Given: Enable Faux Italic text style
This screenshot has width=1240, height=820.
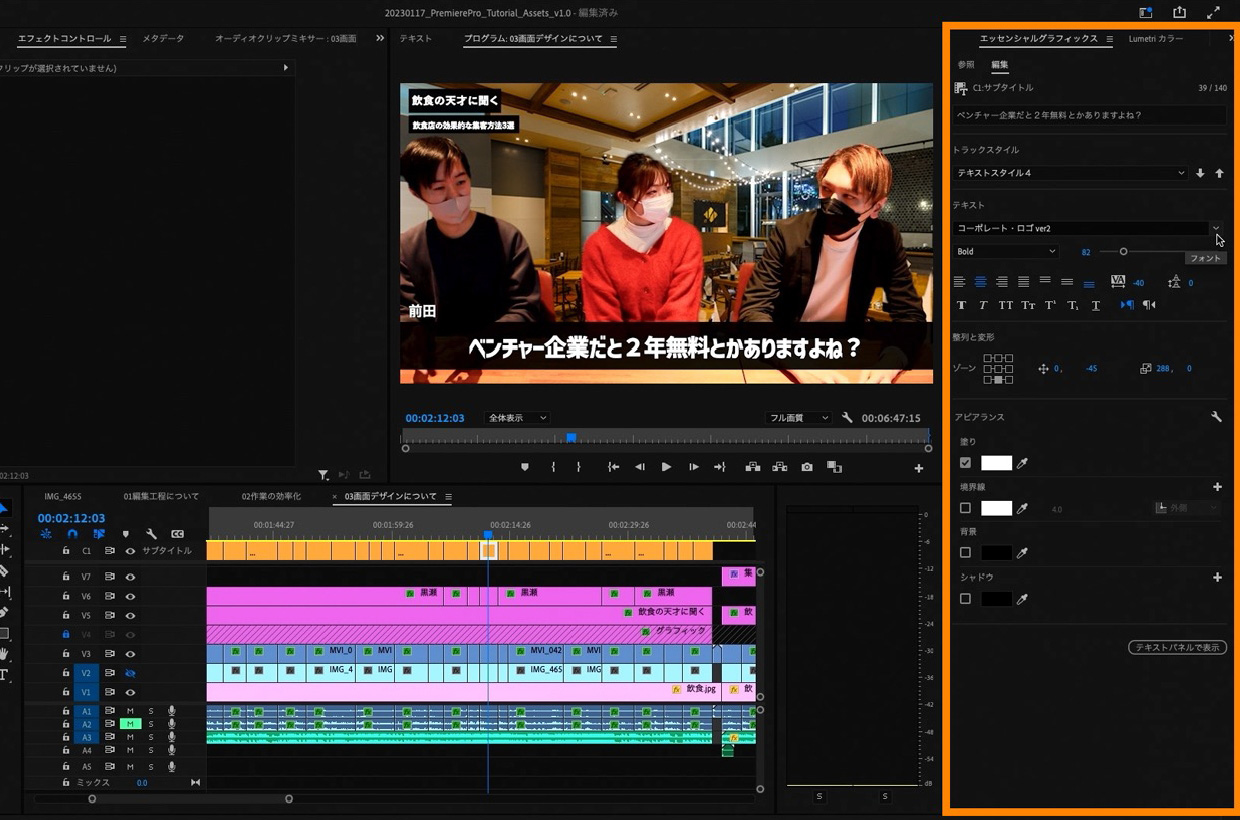Looking at the screenshot, I should coord(983,305).
